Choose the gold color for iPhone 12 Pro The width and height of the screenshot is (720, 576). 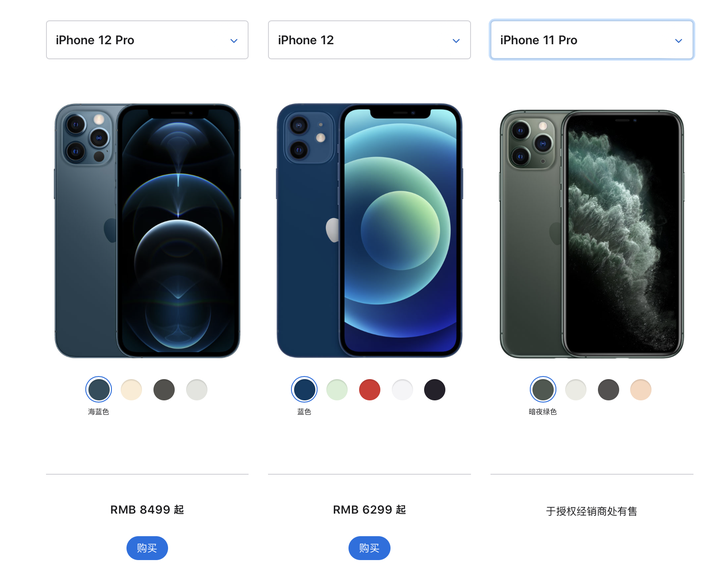click(131, 390)
